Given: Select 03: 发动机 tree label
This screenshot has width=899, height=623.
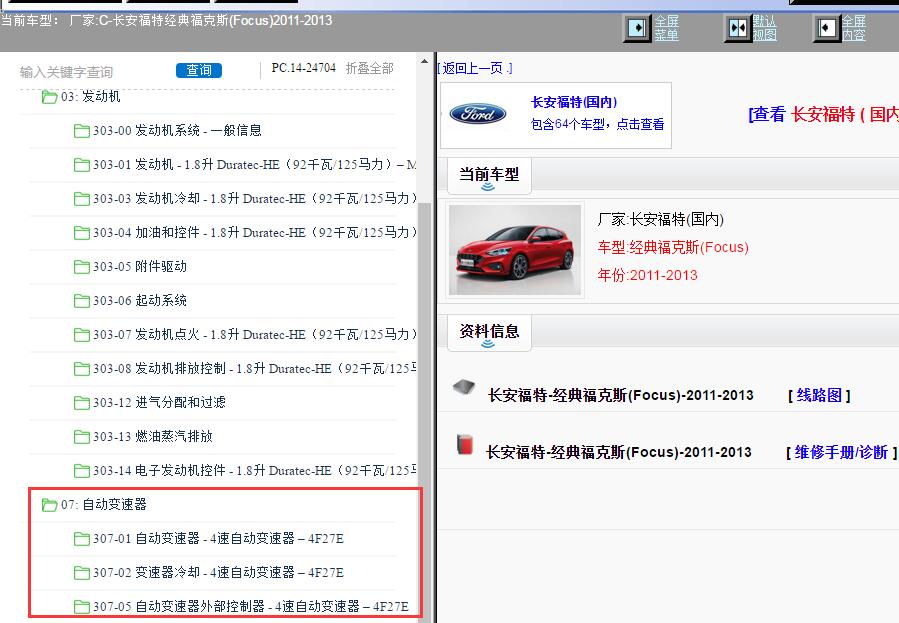Looking at the screenshot, I should coord(91,96).
